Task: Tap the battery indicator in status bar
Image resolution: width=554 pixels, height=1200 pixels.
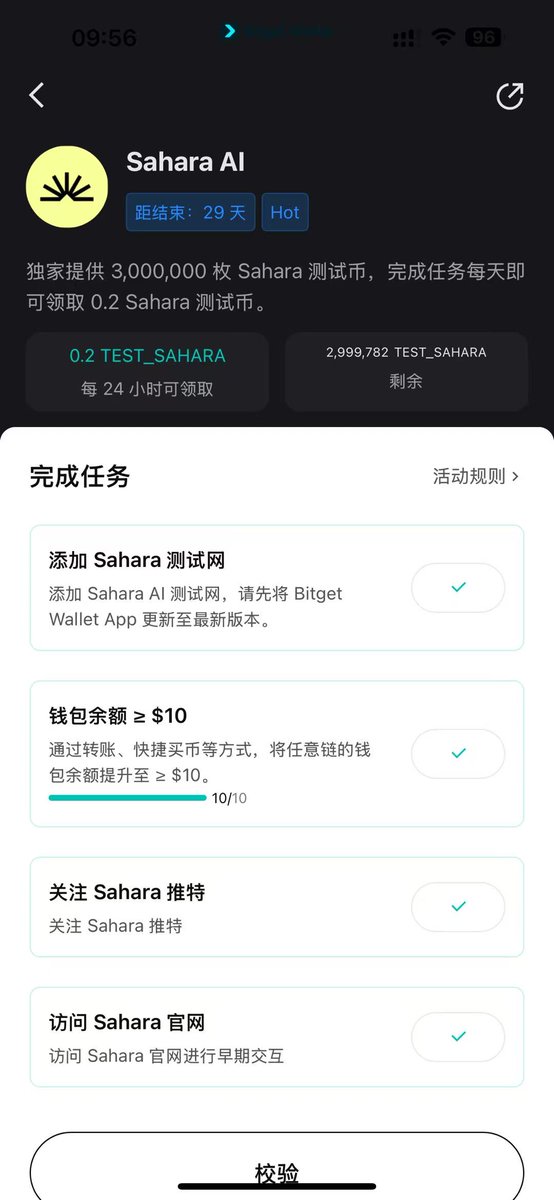Action: click(x=483, y=38)
